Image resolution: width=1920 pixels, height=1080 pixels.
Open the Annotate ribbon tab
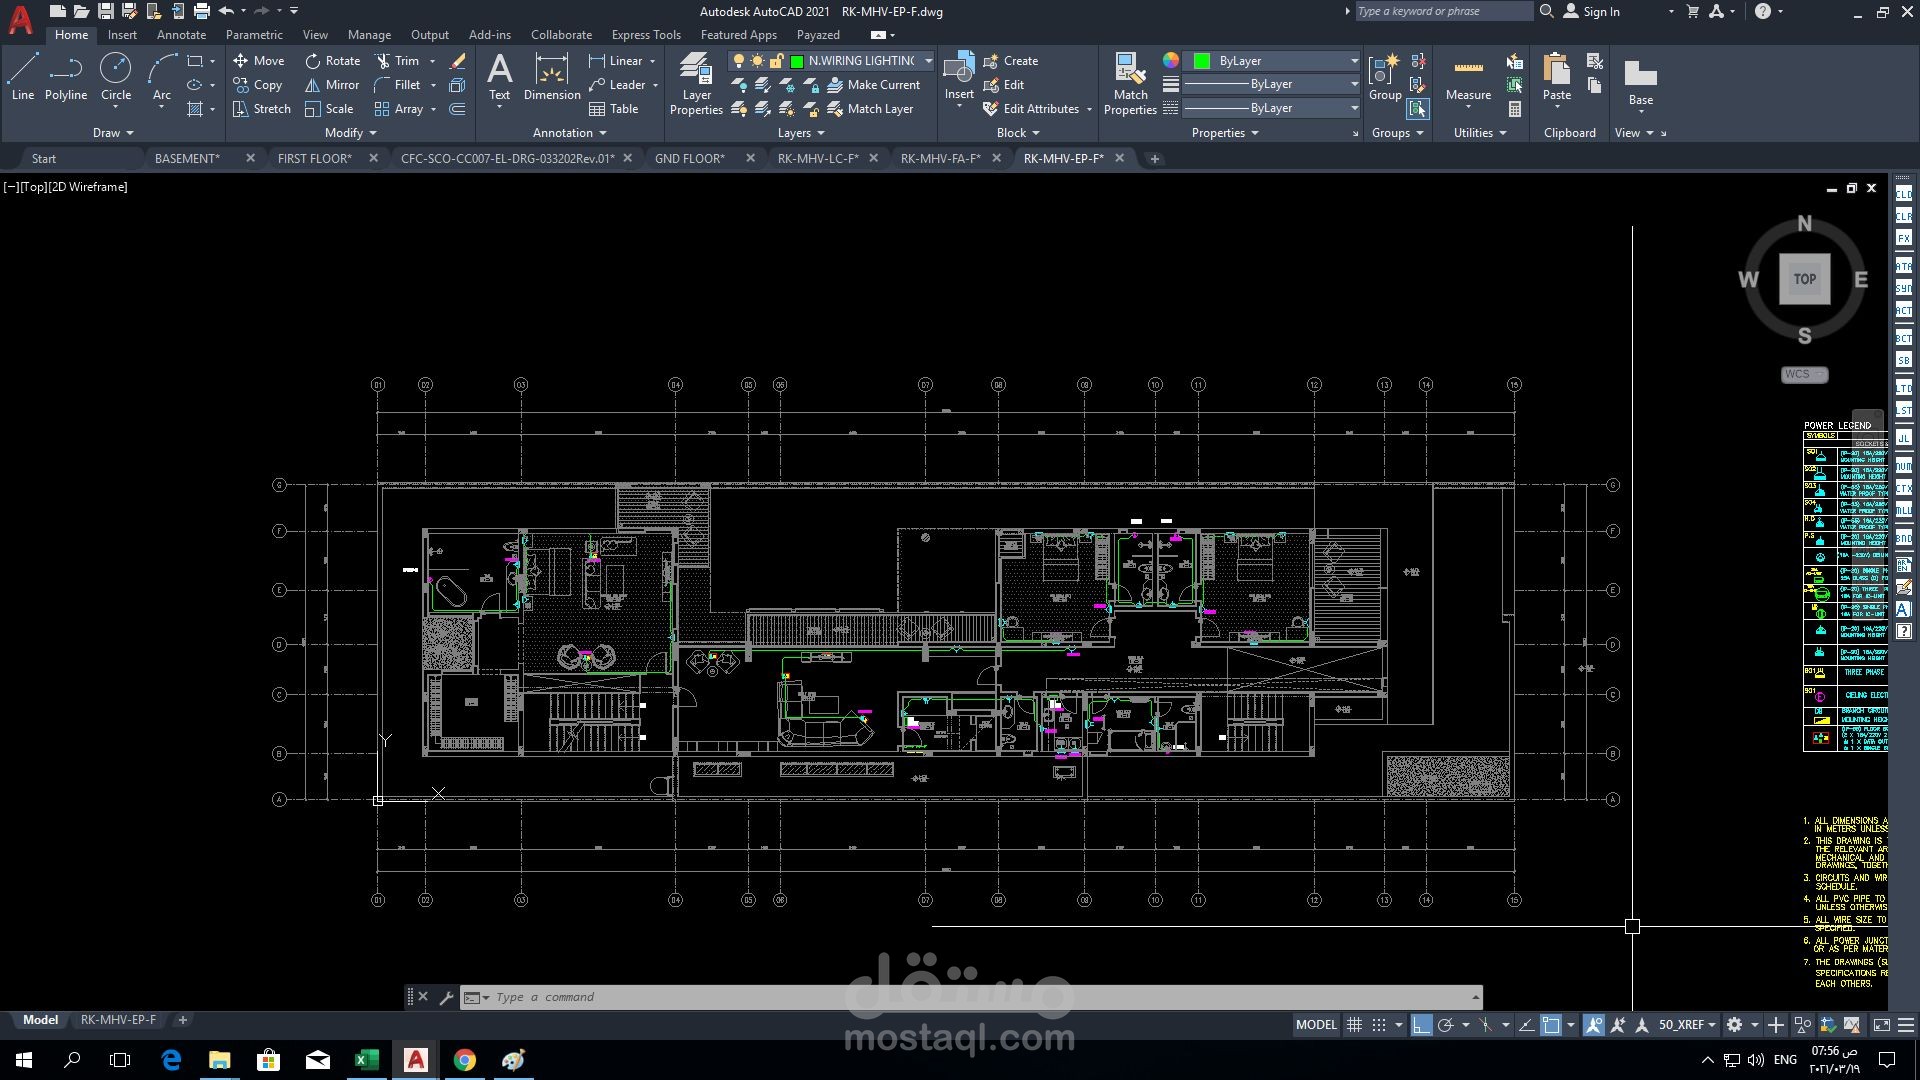(181, 35)
